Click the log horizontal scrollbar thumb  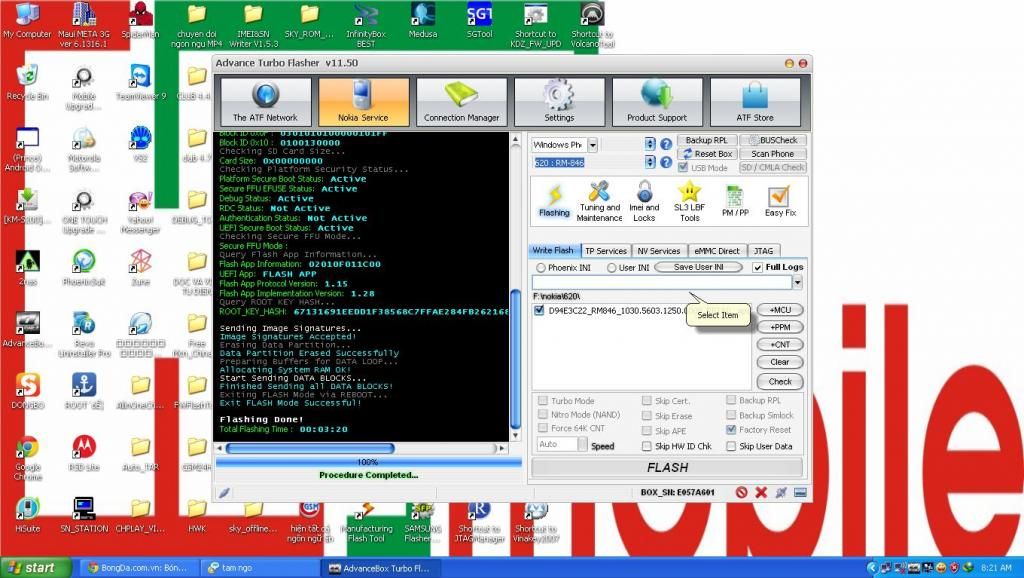point(310,448)
